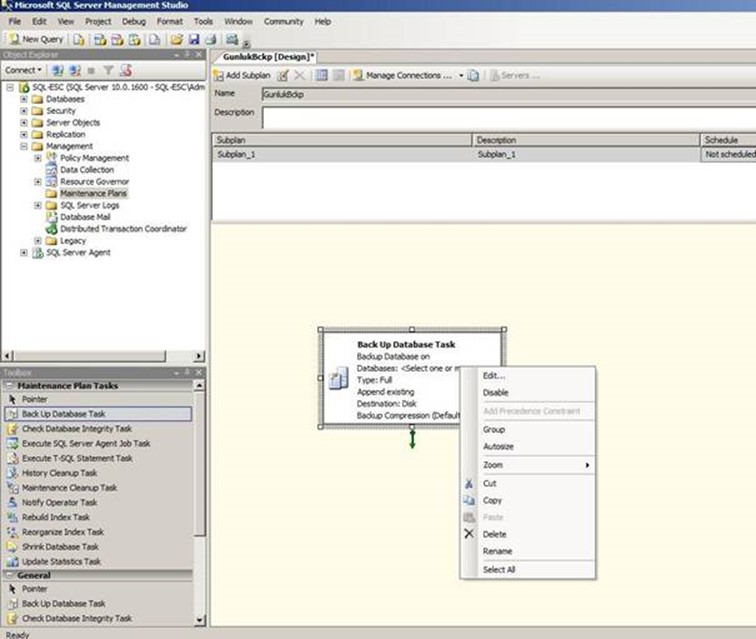Click the Add Subplan button
This screenshot has height=639, width=756.
tap(243, 75)
